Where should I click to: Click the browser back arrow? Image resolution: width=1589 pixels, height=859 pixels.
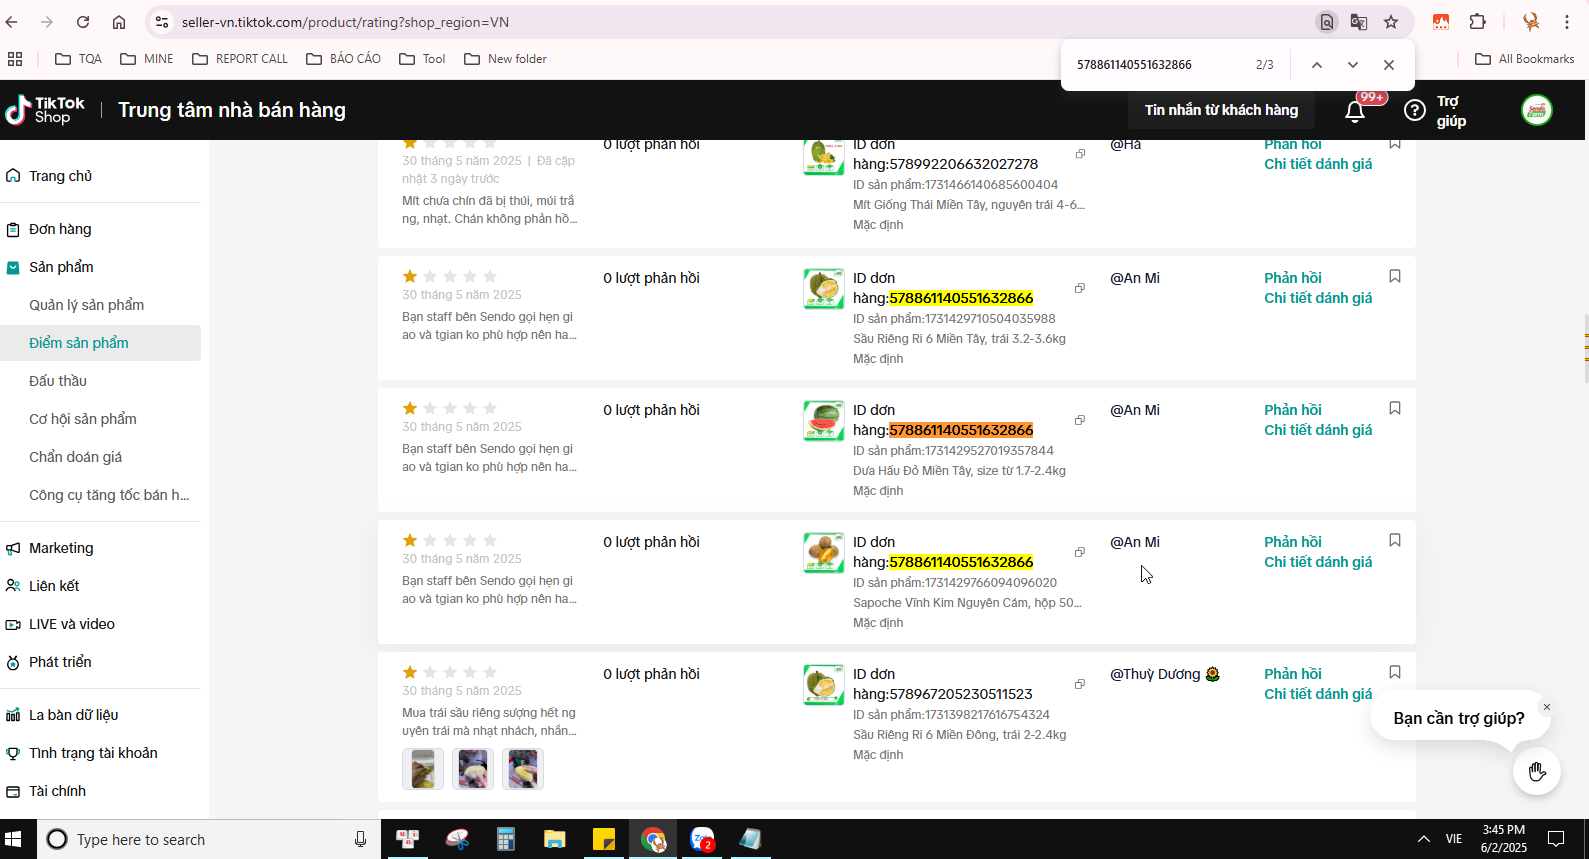click(x=12, y=22)
